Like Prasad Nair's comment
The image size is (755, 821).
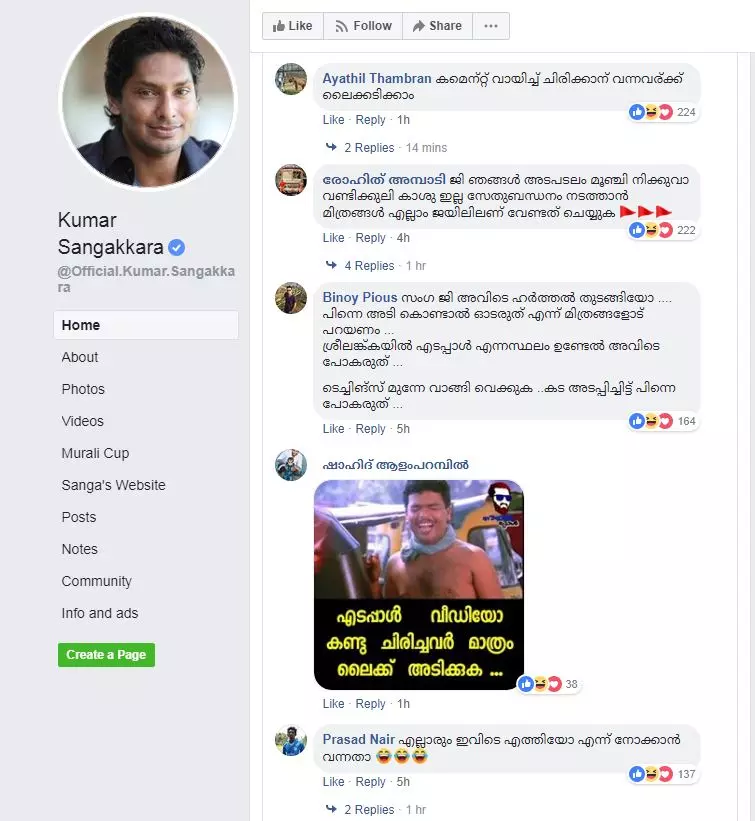click(x=334, y=782)
